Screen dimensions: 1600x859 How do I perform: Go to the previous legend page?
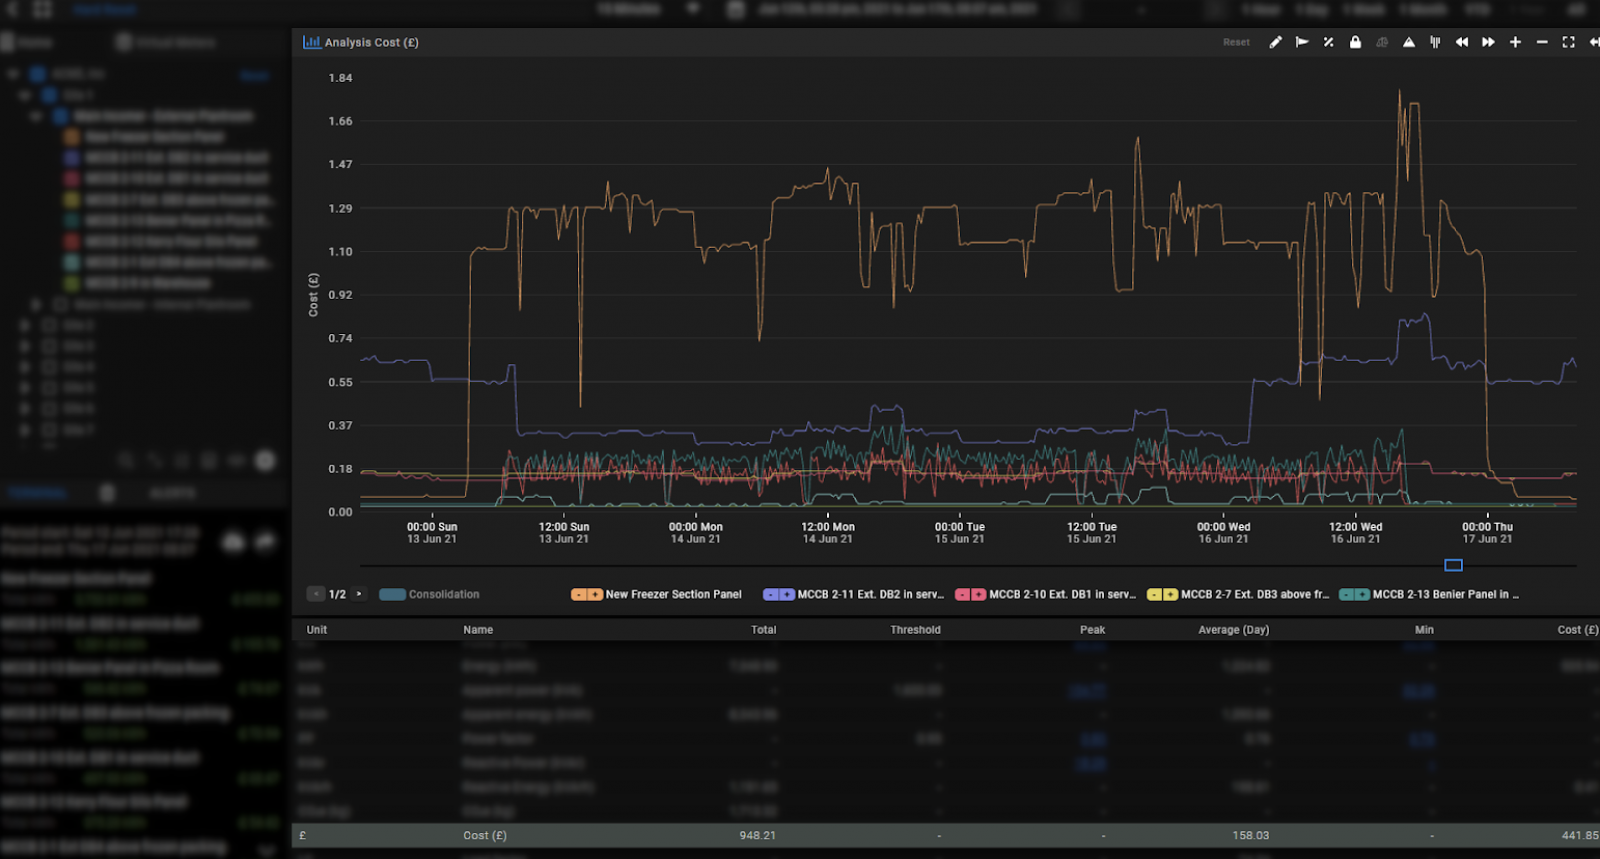click(316, 594)
